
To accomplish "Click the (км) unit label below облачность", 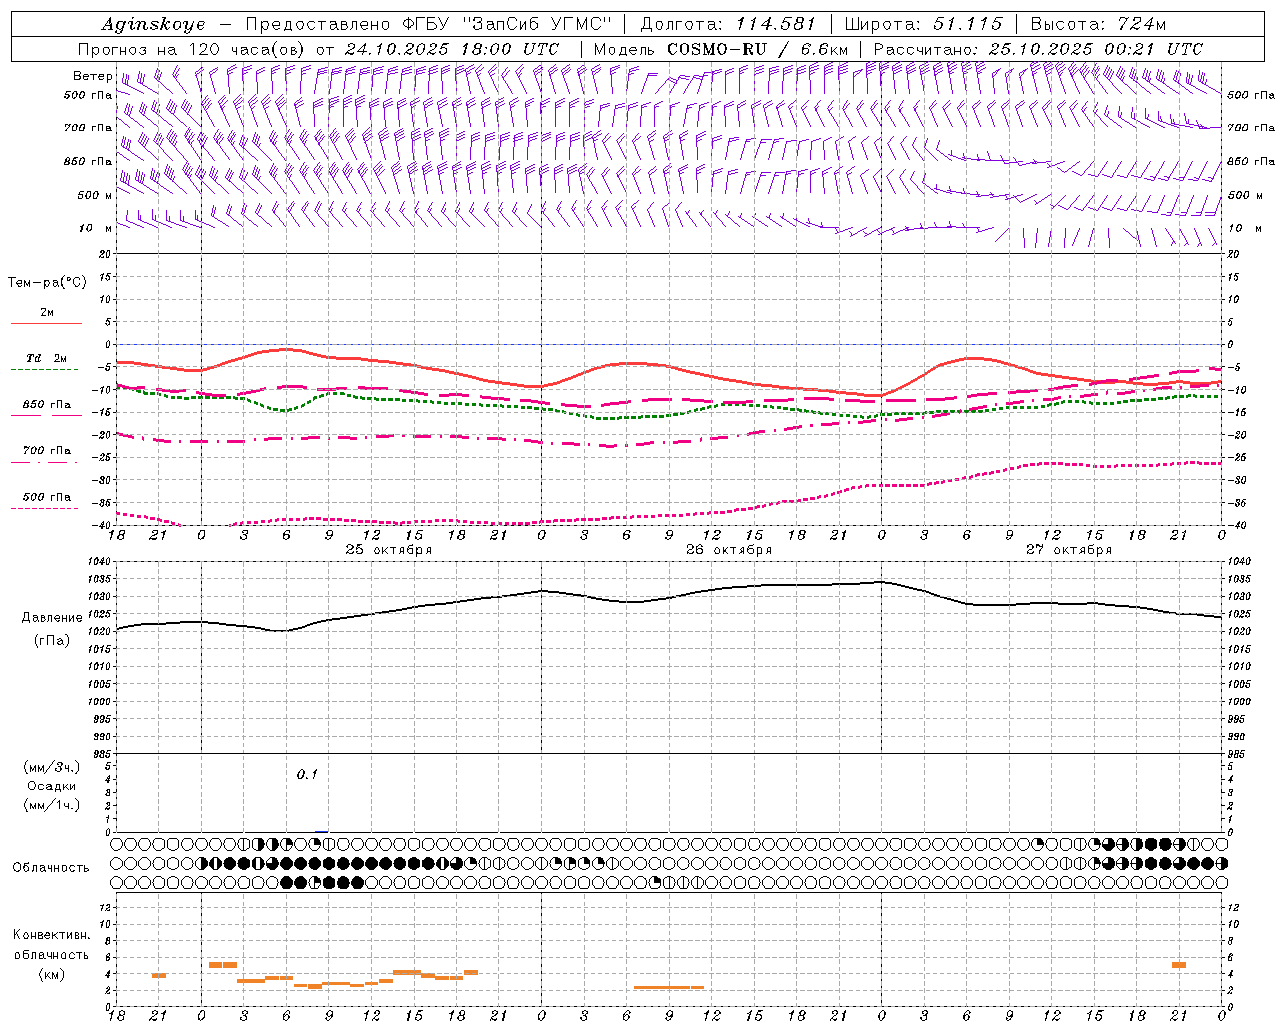I will pos(52,975).
